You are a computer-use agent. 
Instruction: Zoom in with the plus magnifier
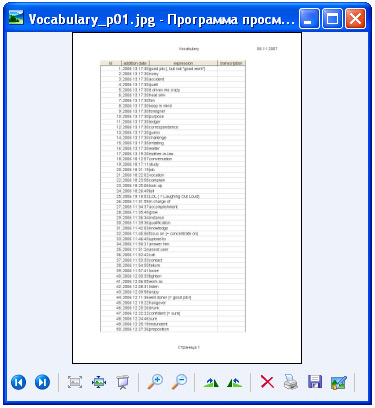point(155,382)
